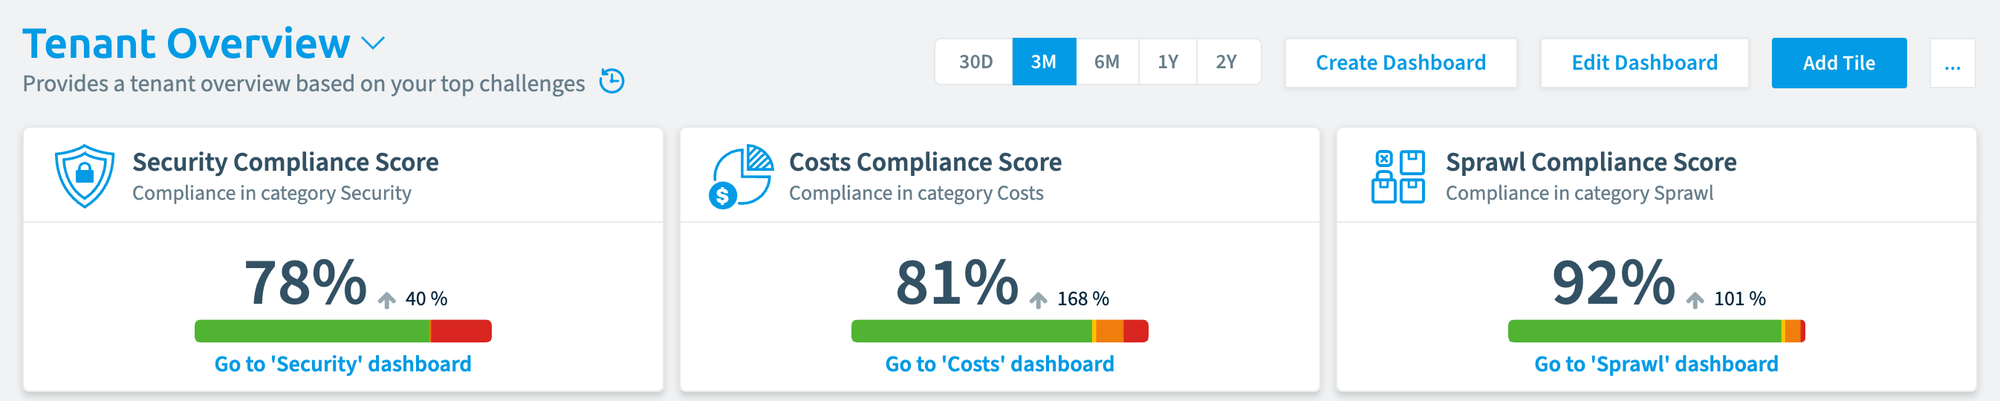Click the up arrow next to 101 %
The width and height of the screenshot is (2000, 401).
(1695, 300)
